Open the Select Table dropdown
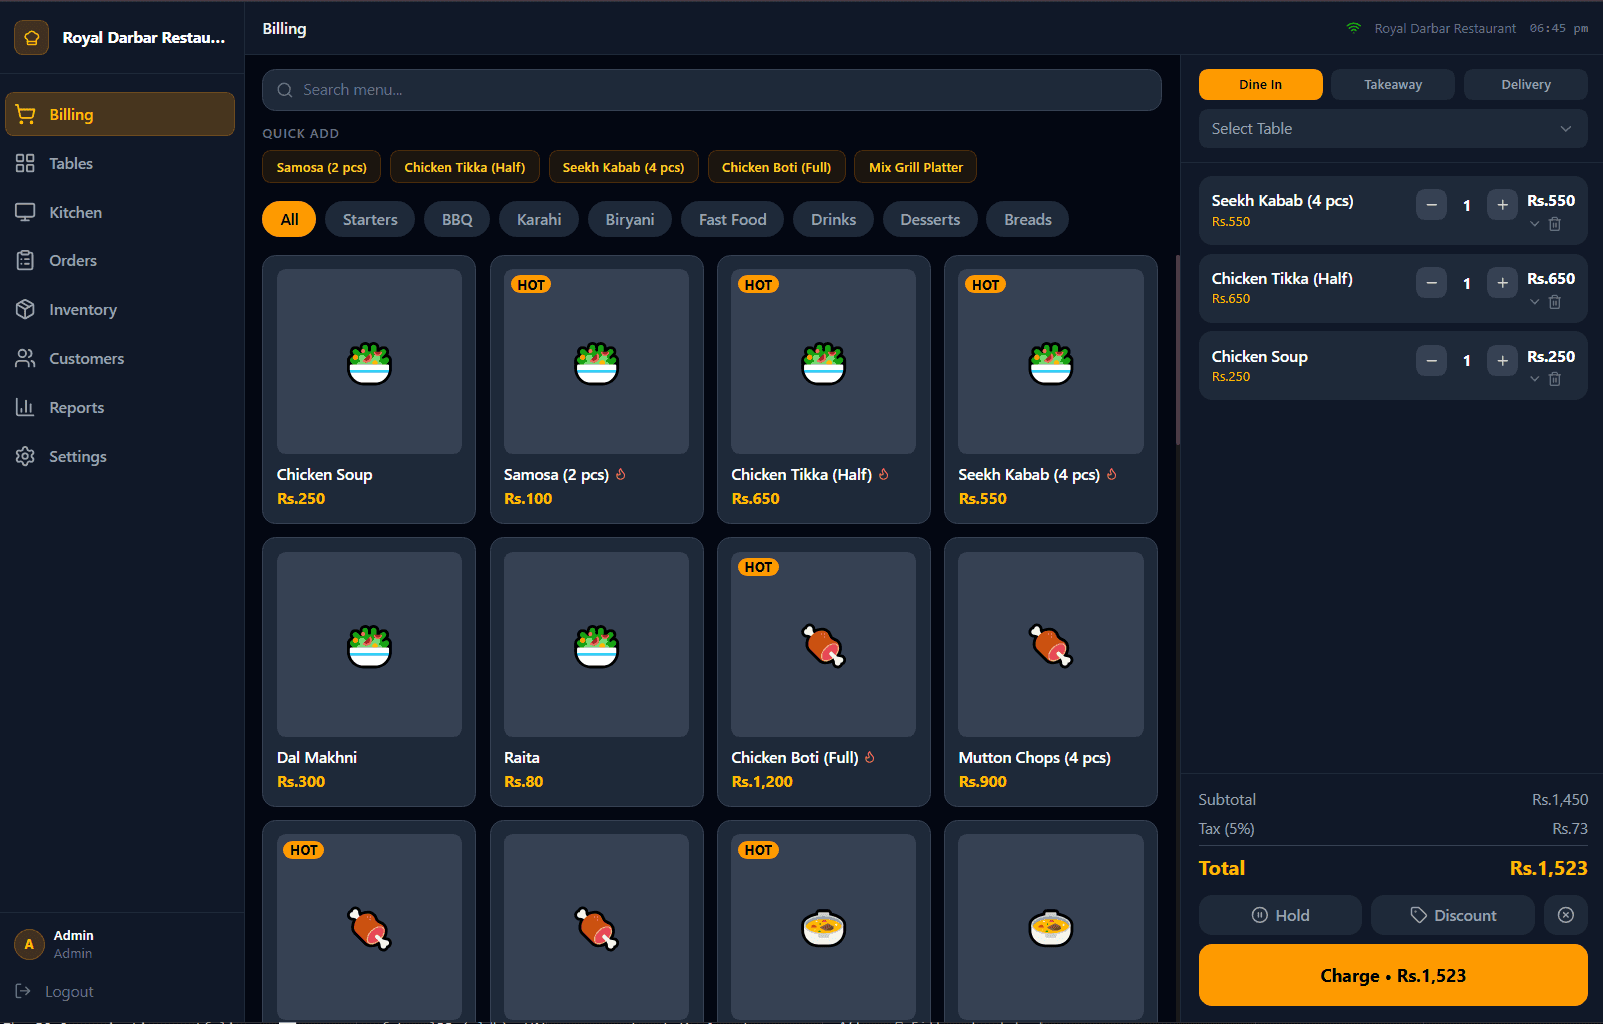Viewport: 1603px width, 1024px height. click(x=1392, y=128)
